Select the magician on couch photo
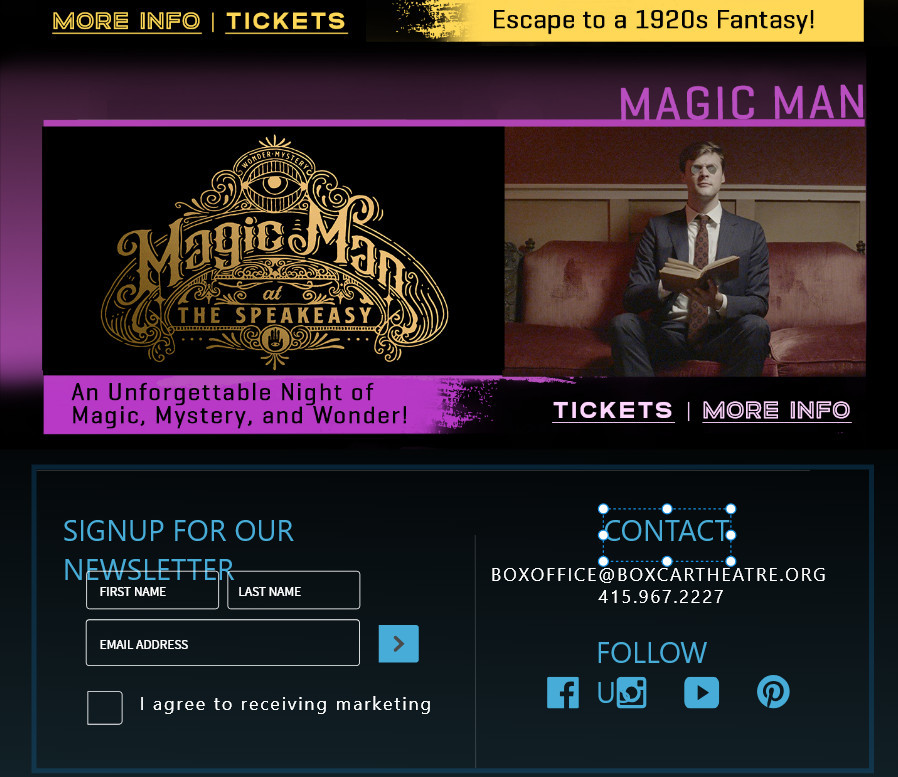 (685, 252)
